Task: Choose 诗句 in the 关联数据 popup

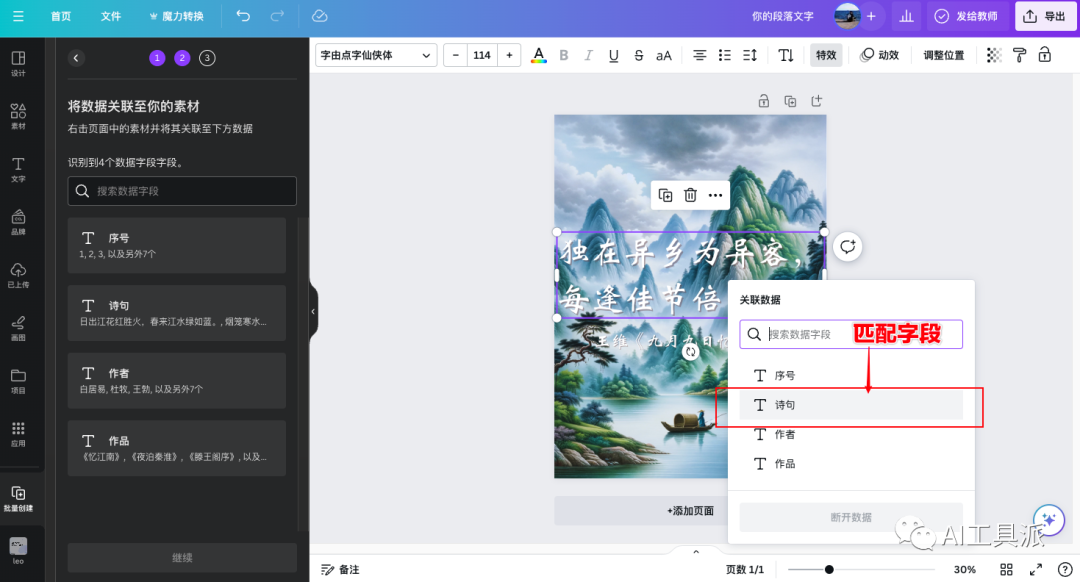Action: coord(851,405)
